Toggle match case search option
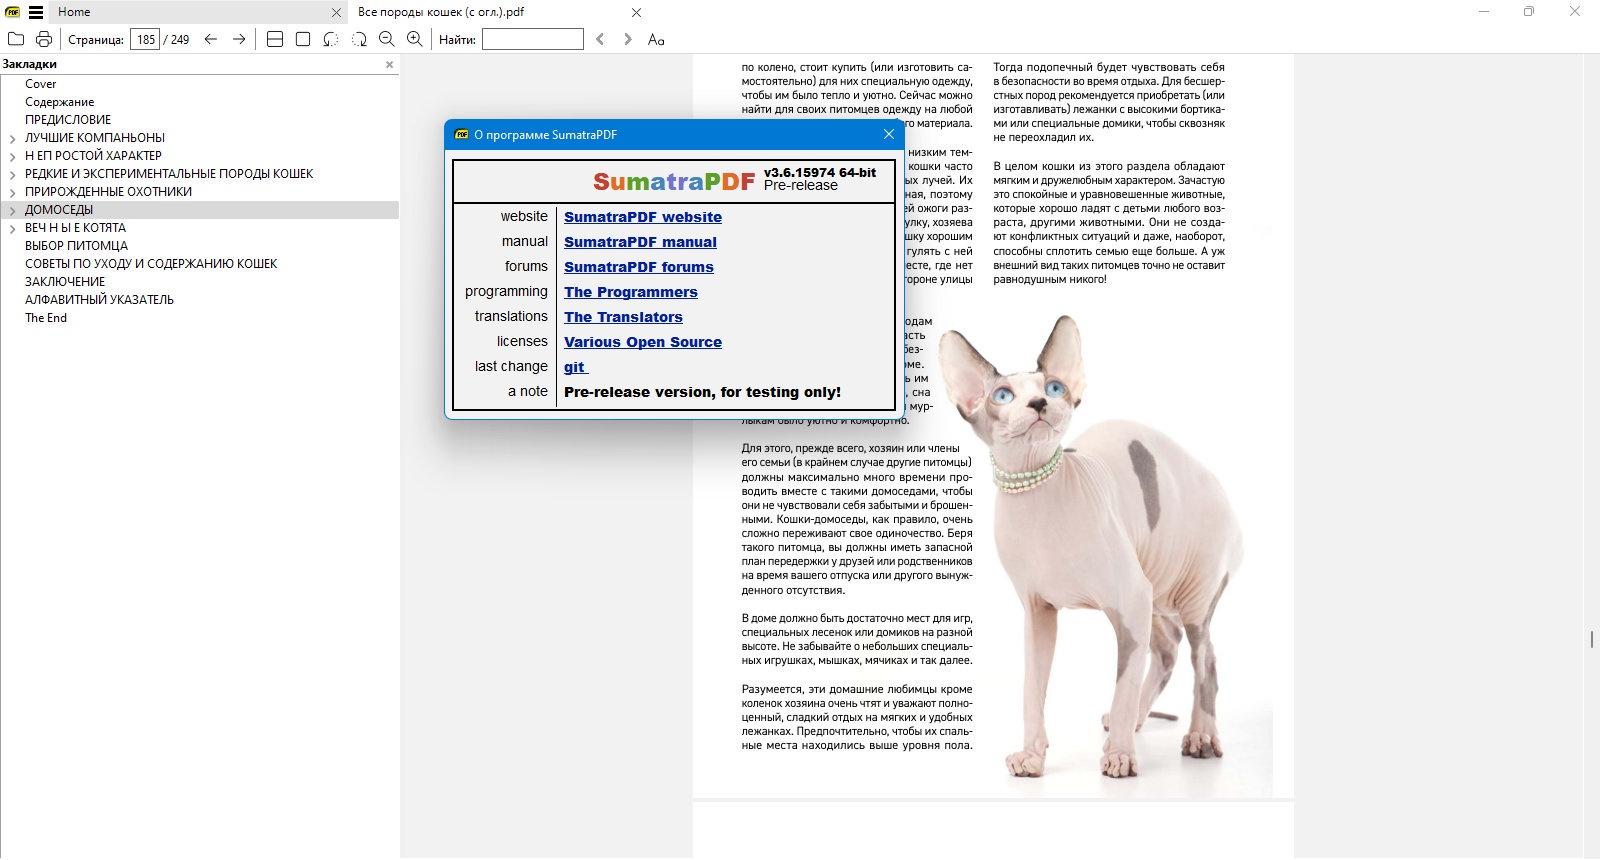Image resolution: width=1600 pixels, height=860 pixels. point(656,39)
